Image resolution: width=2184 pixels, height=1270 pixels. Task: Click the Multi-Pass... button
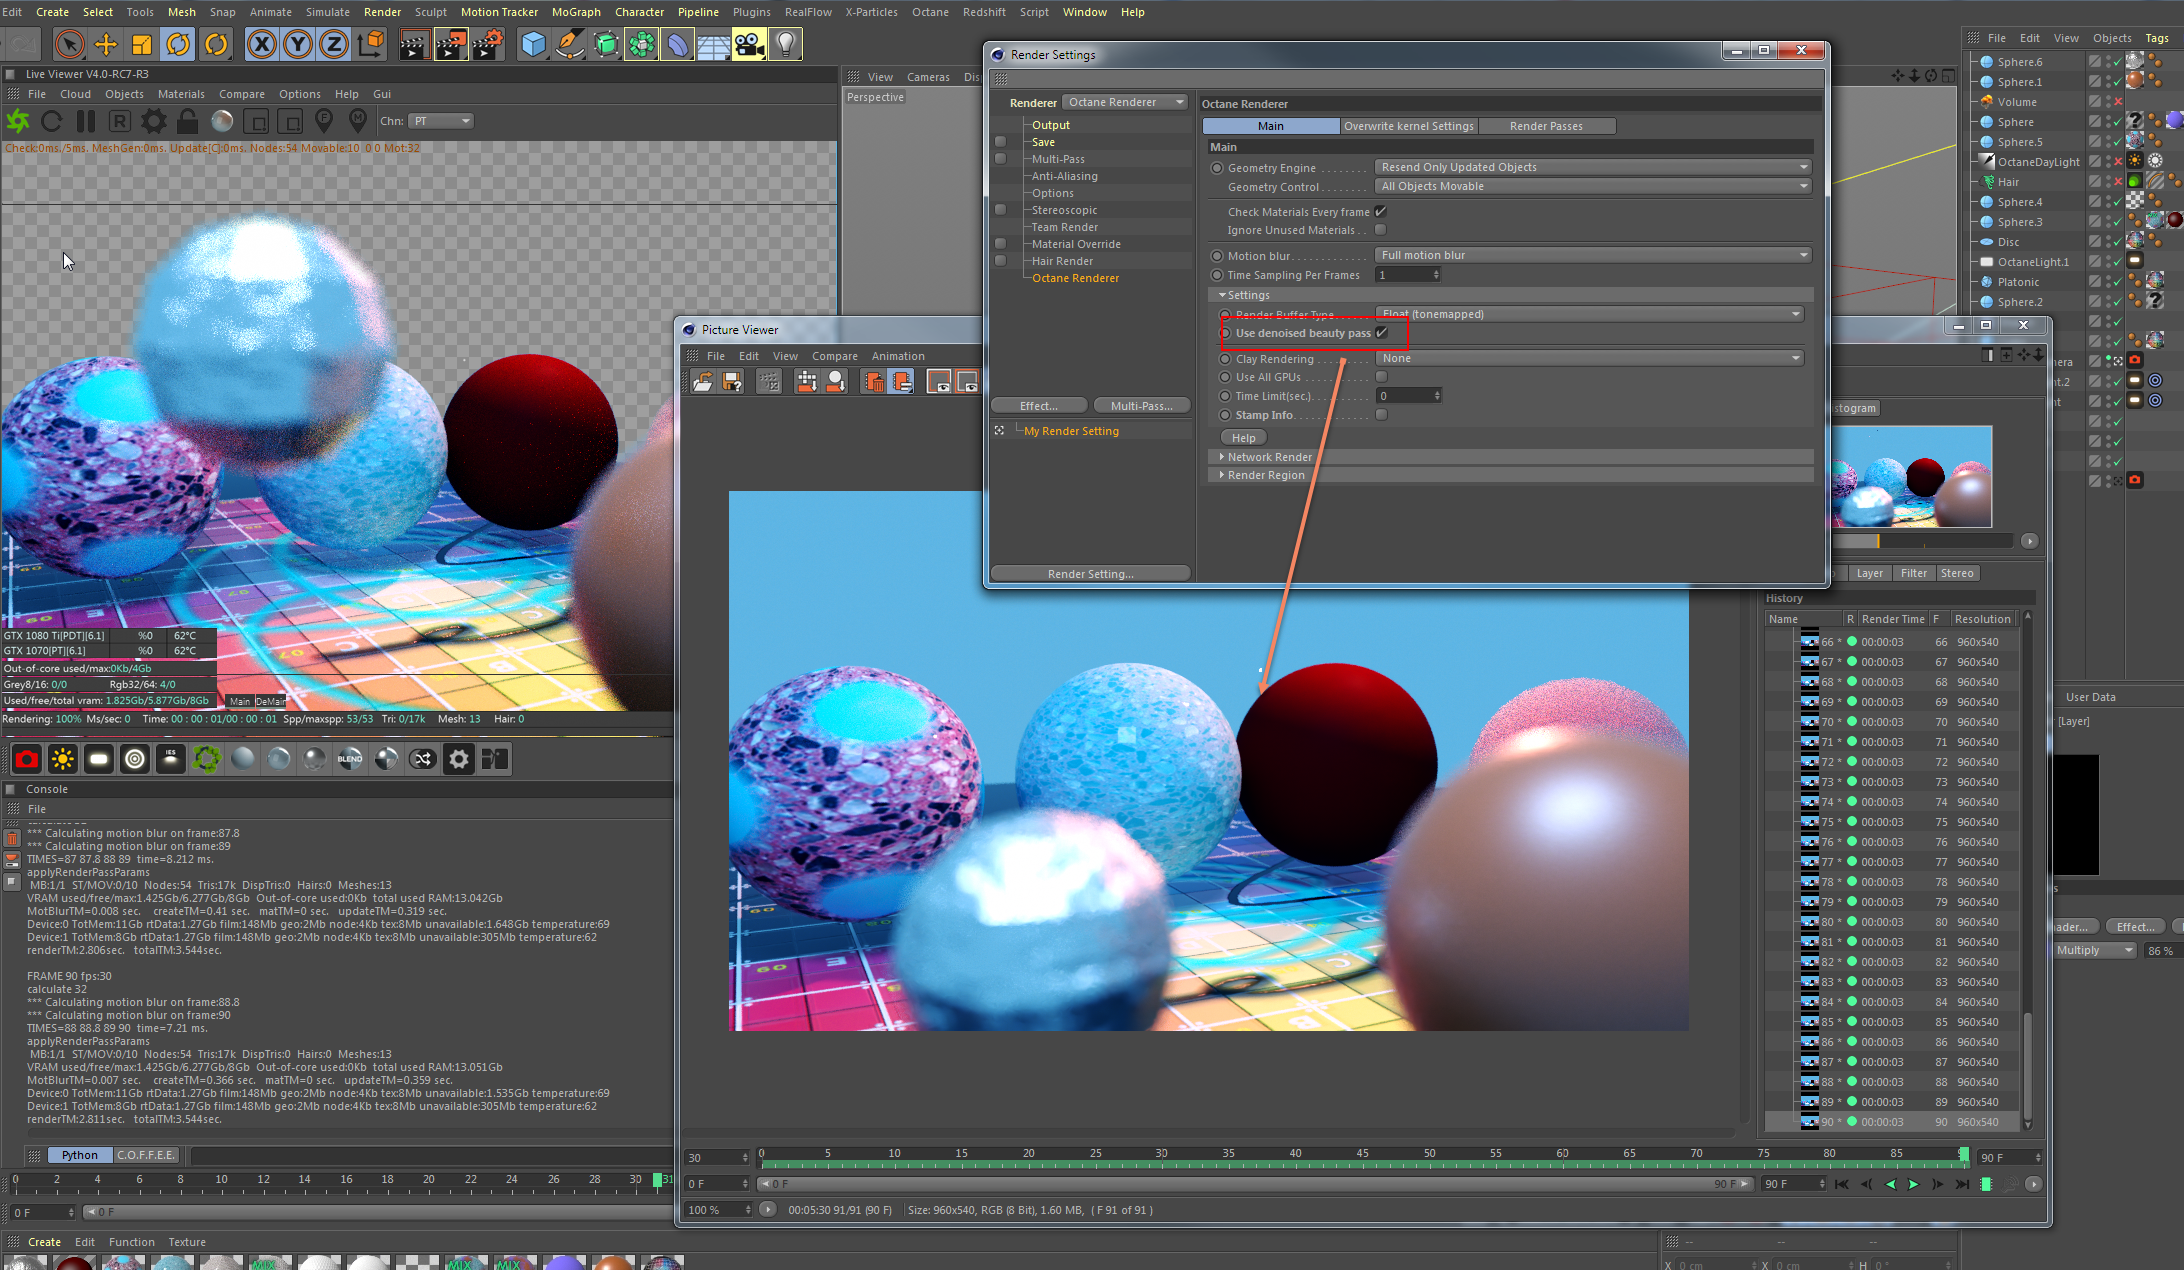1141,405
